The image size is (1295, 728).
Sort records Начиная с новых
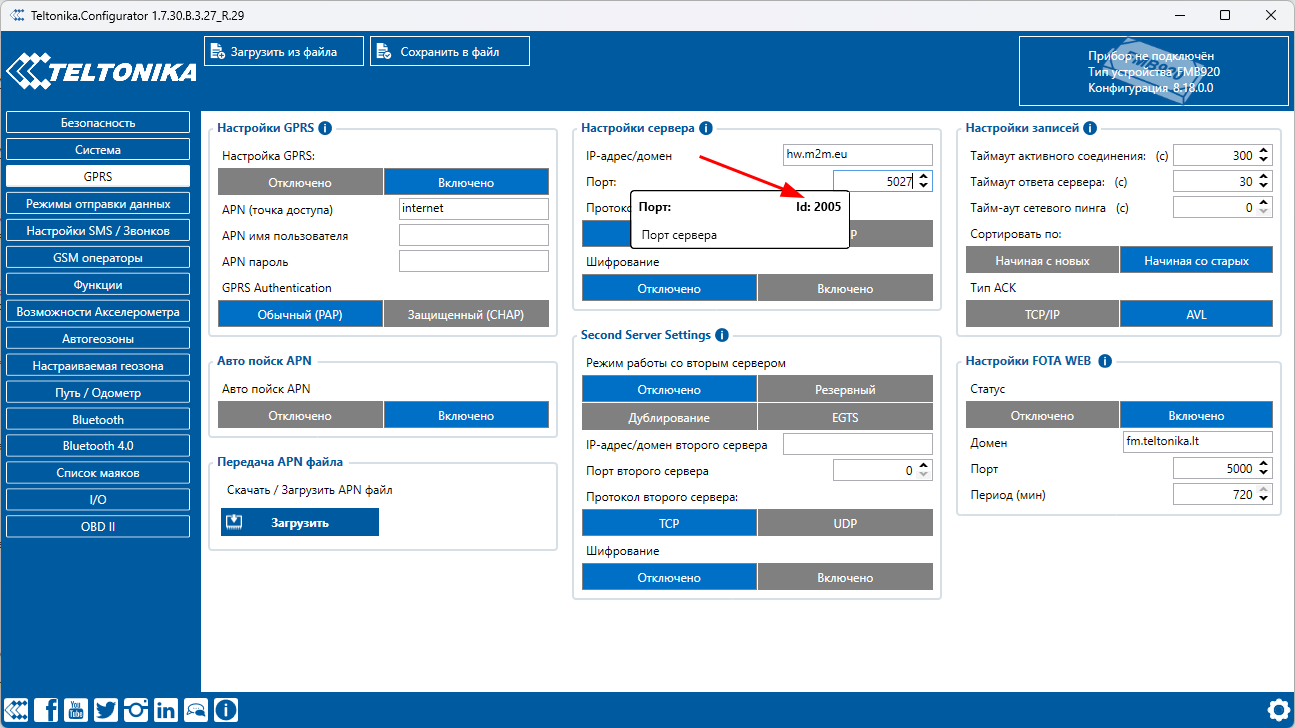[x=1042, y=260]
